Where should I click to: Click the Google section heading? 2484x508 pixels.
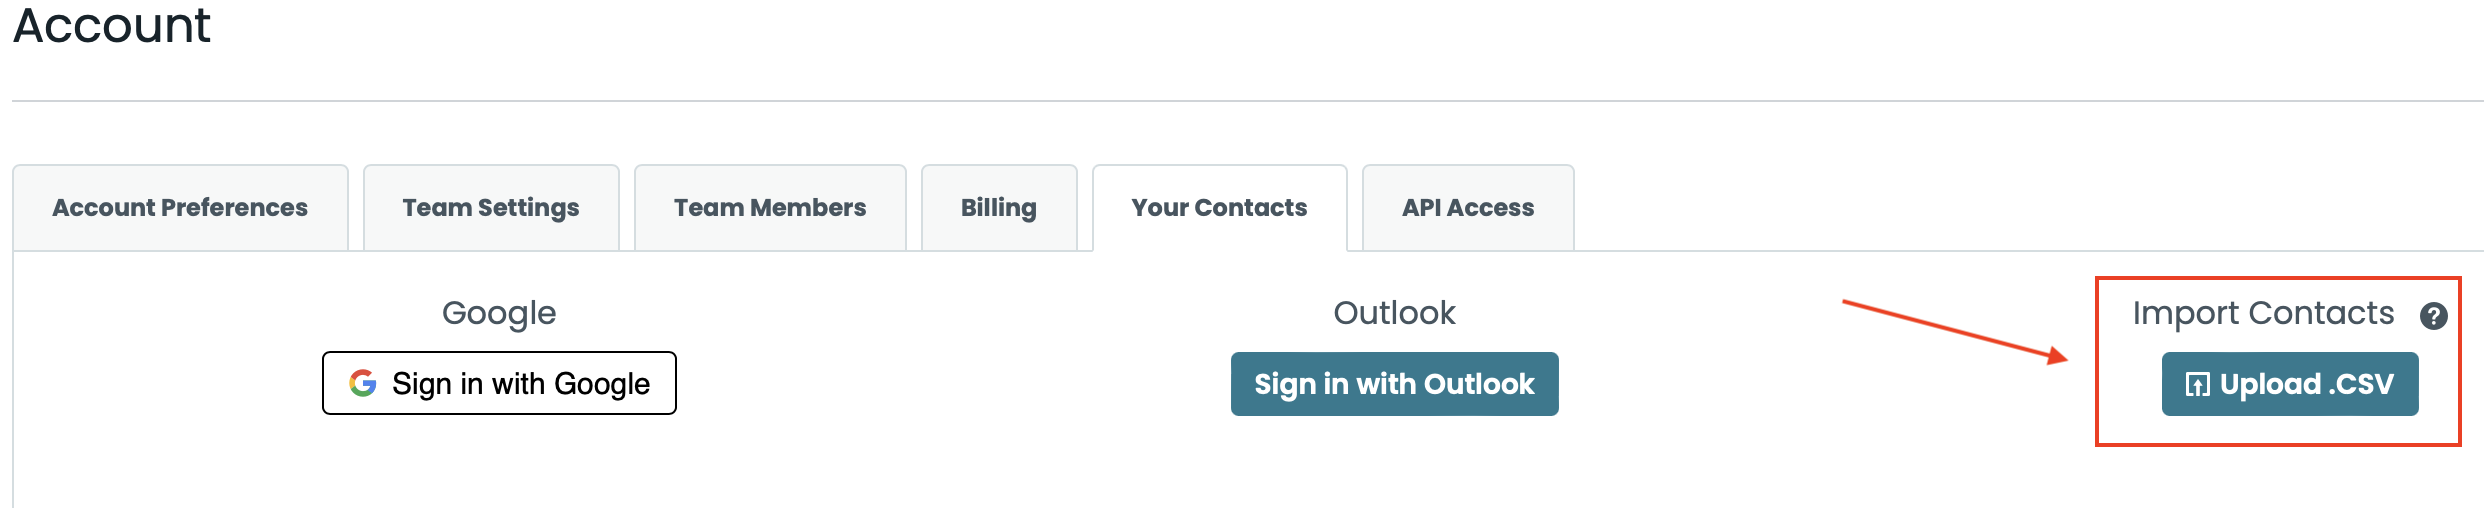click(x=499, y=313)
